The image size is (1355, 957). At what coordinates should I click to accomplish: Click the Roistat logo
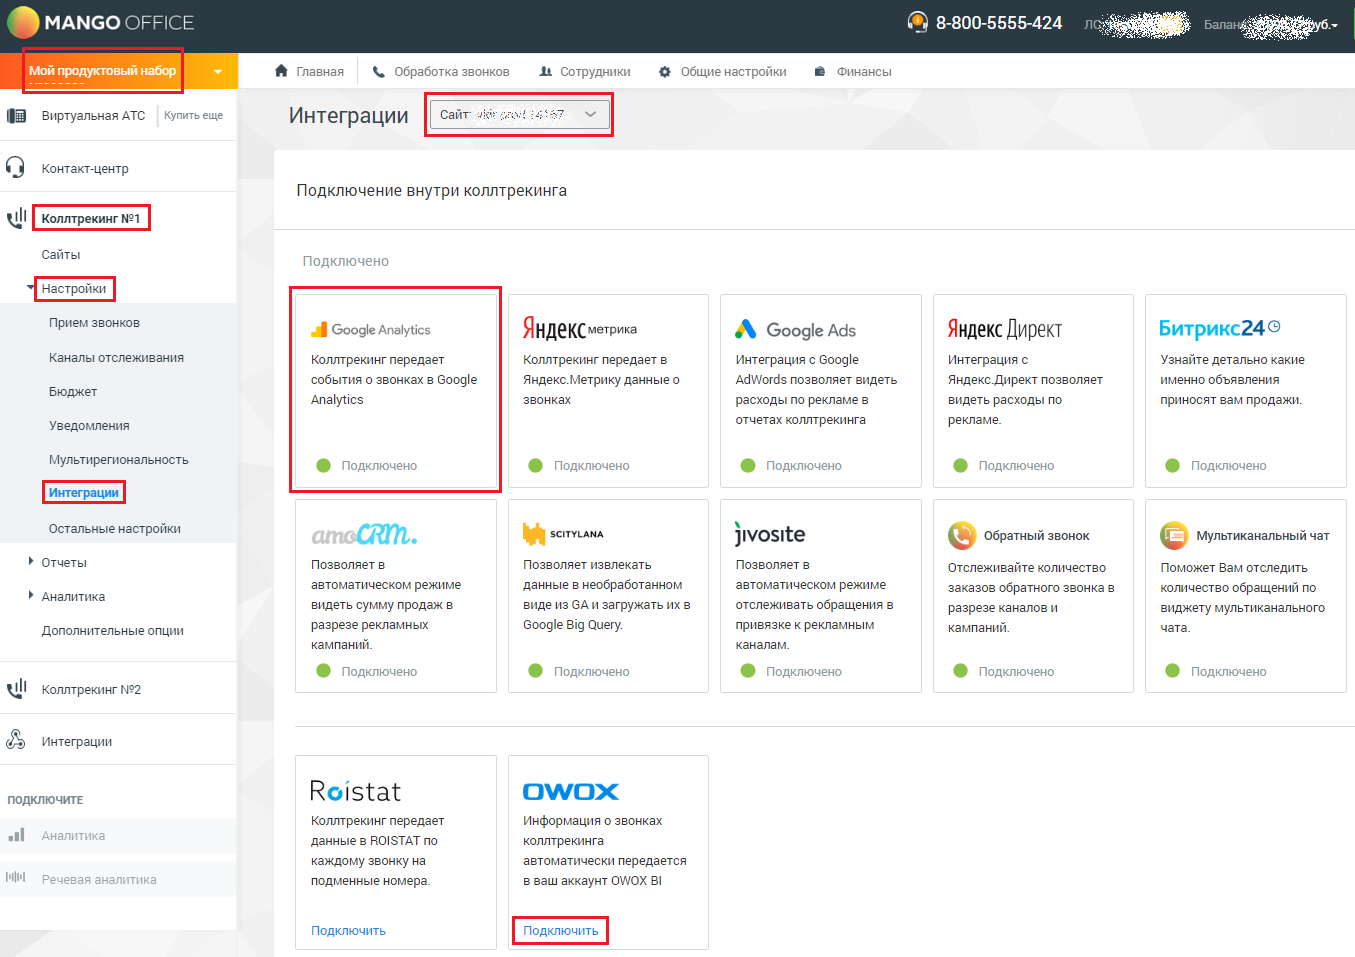click(355, 791)
